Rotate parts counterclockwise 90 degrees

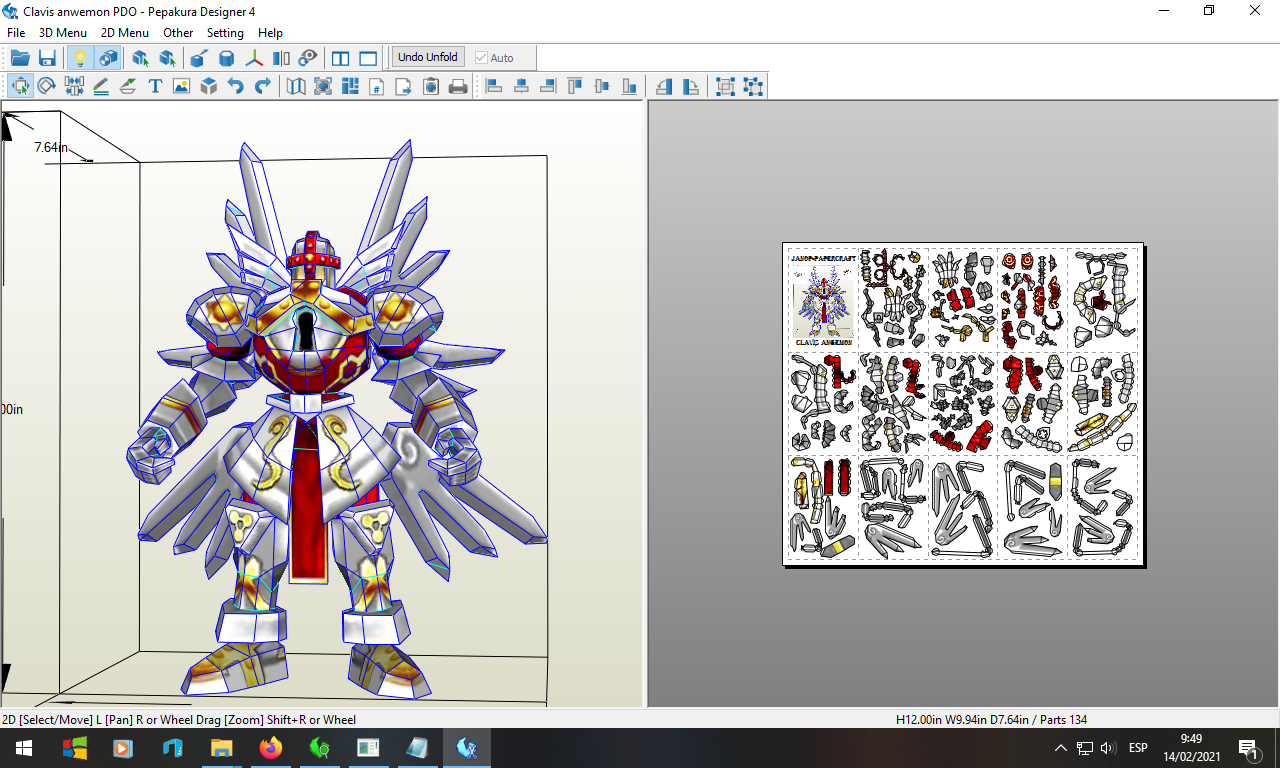pos(664,86)
